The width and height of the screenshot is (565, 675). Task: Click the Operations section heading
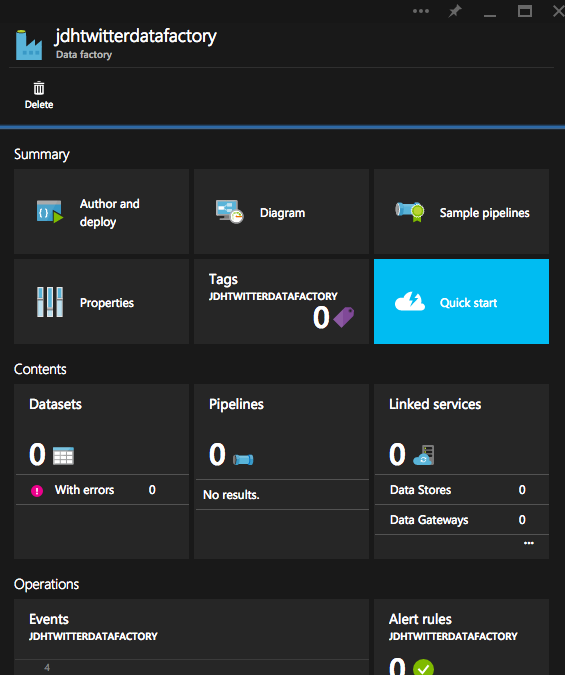(47, 584)
